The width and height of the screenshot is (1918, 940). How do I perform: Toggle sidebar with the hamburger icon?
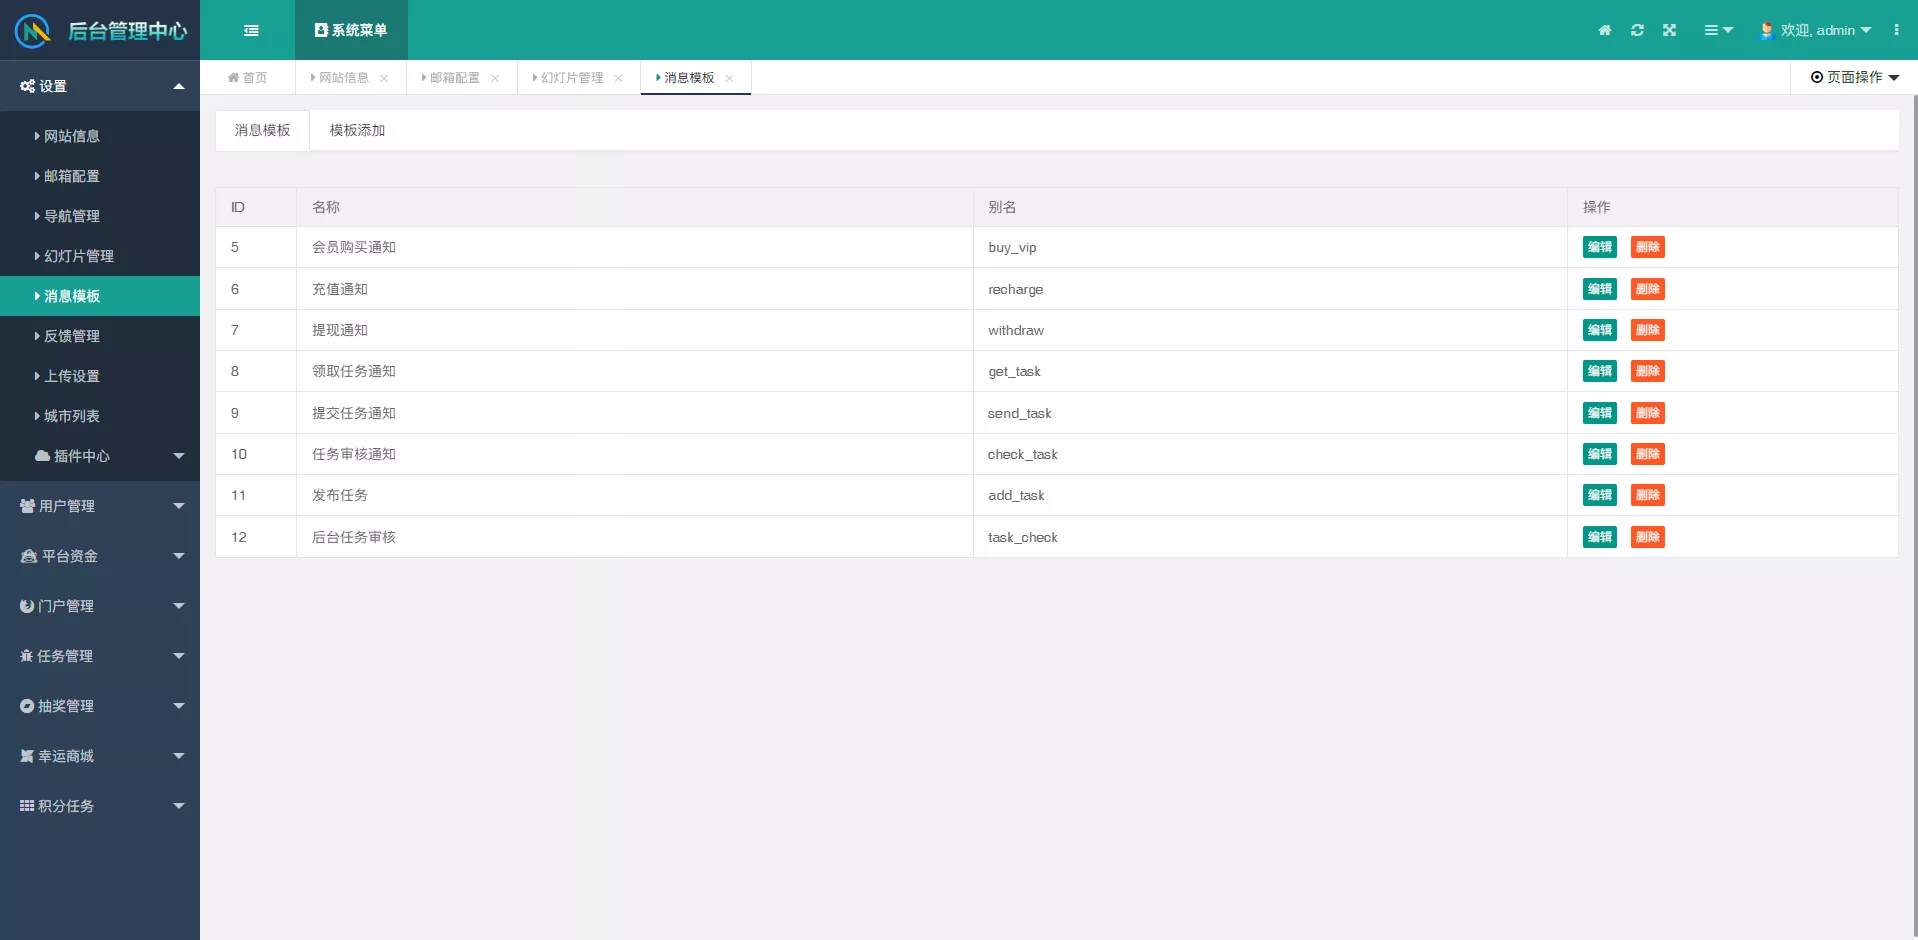click(x=251, y=30)
